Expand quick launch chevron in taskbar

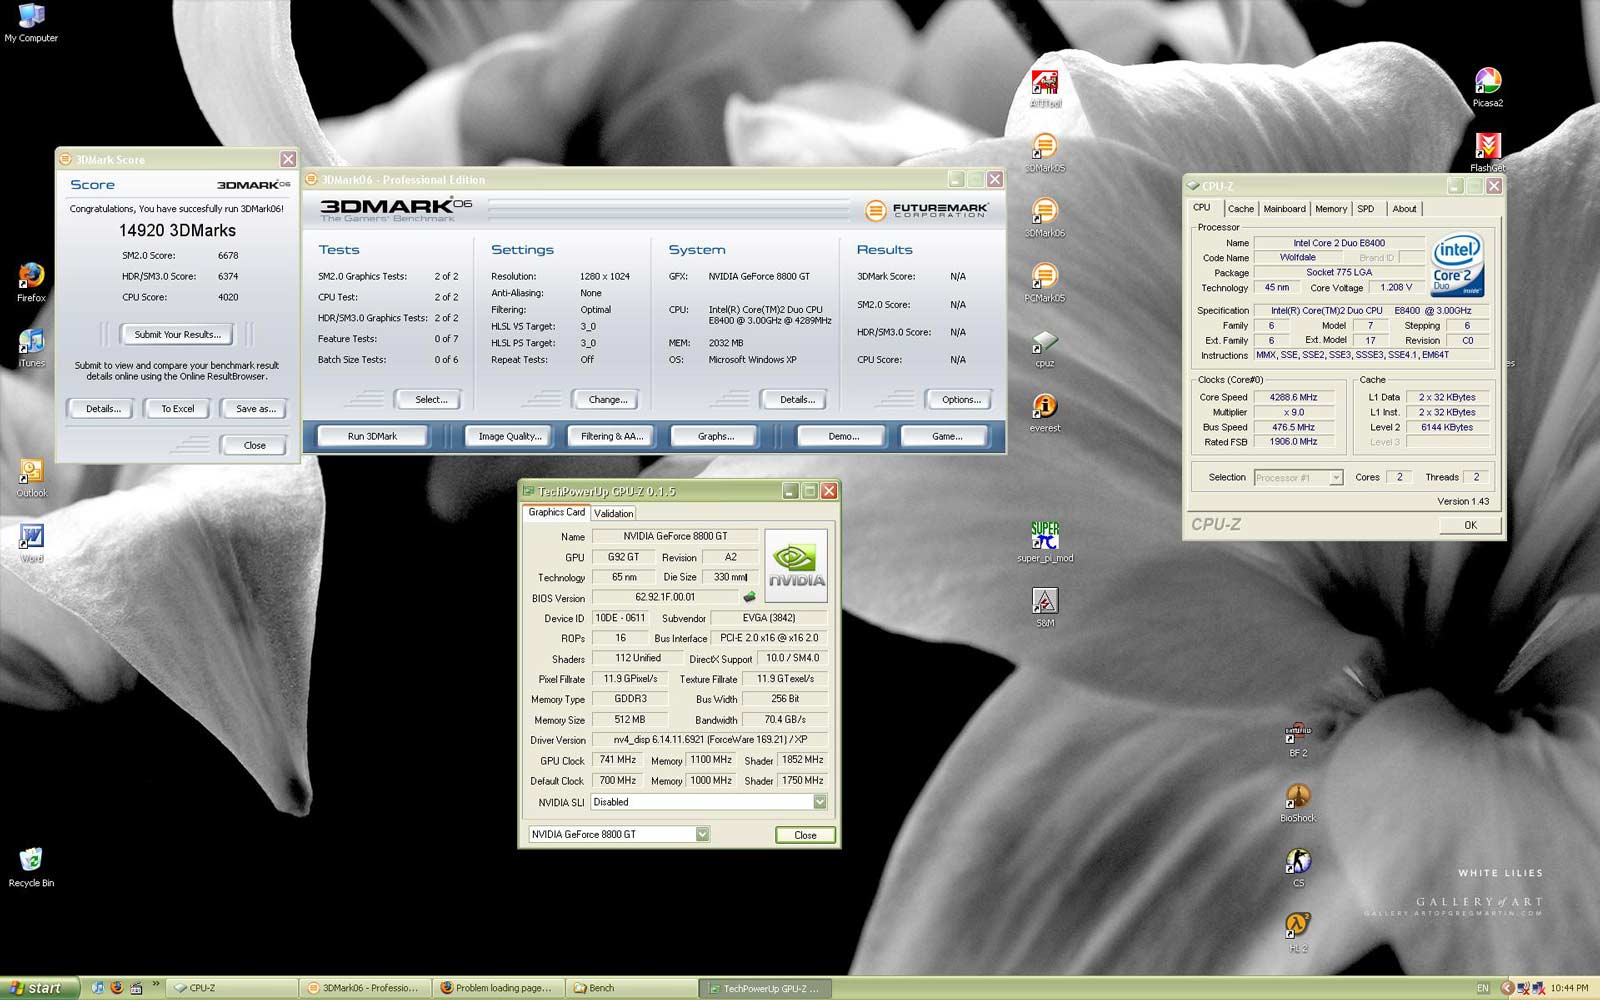click(x=156, y=986)
